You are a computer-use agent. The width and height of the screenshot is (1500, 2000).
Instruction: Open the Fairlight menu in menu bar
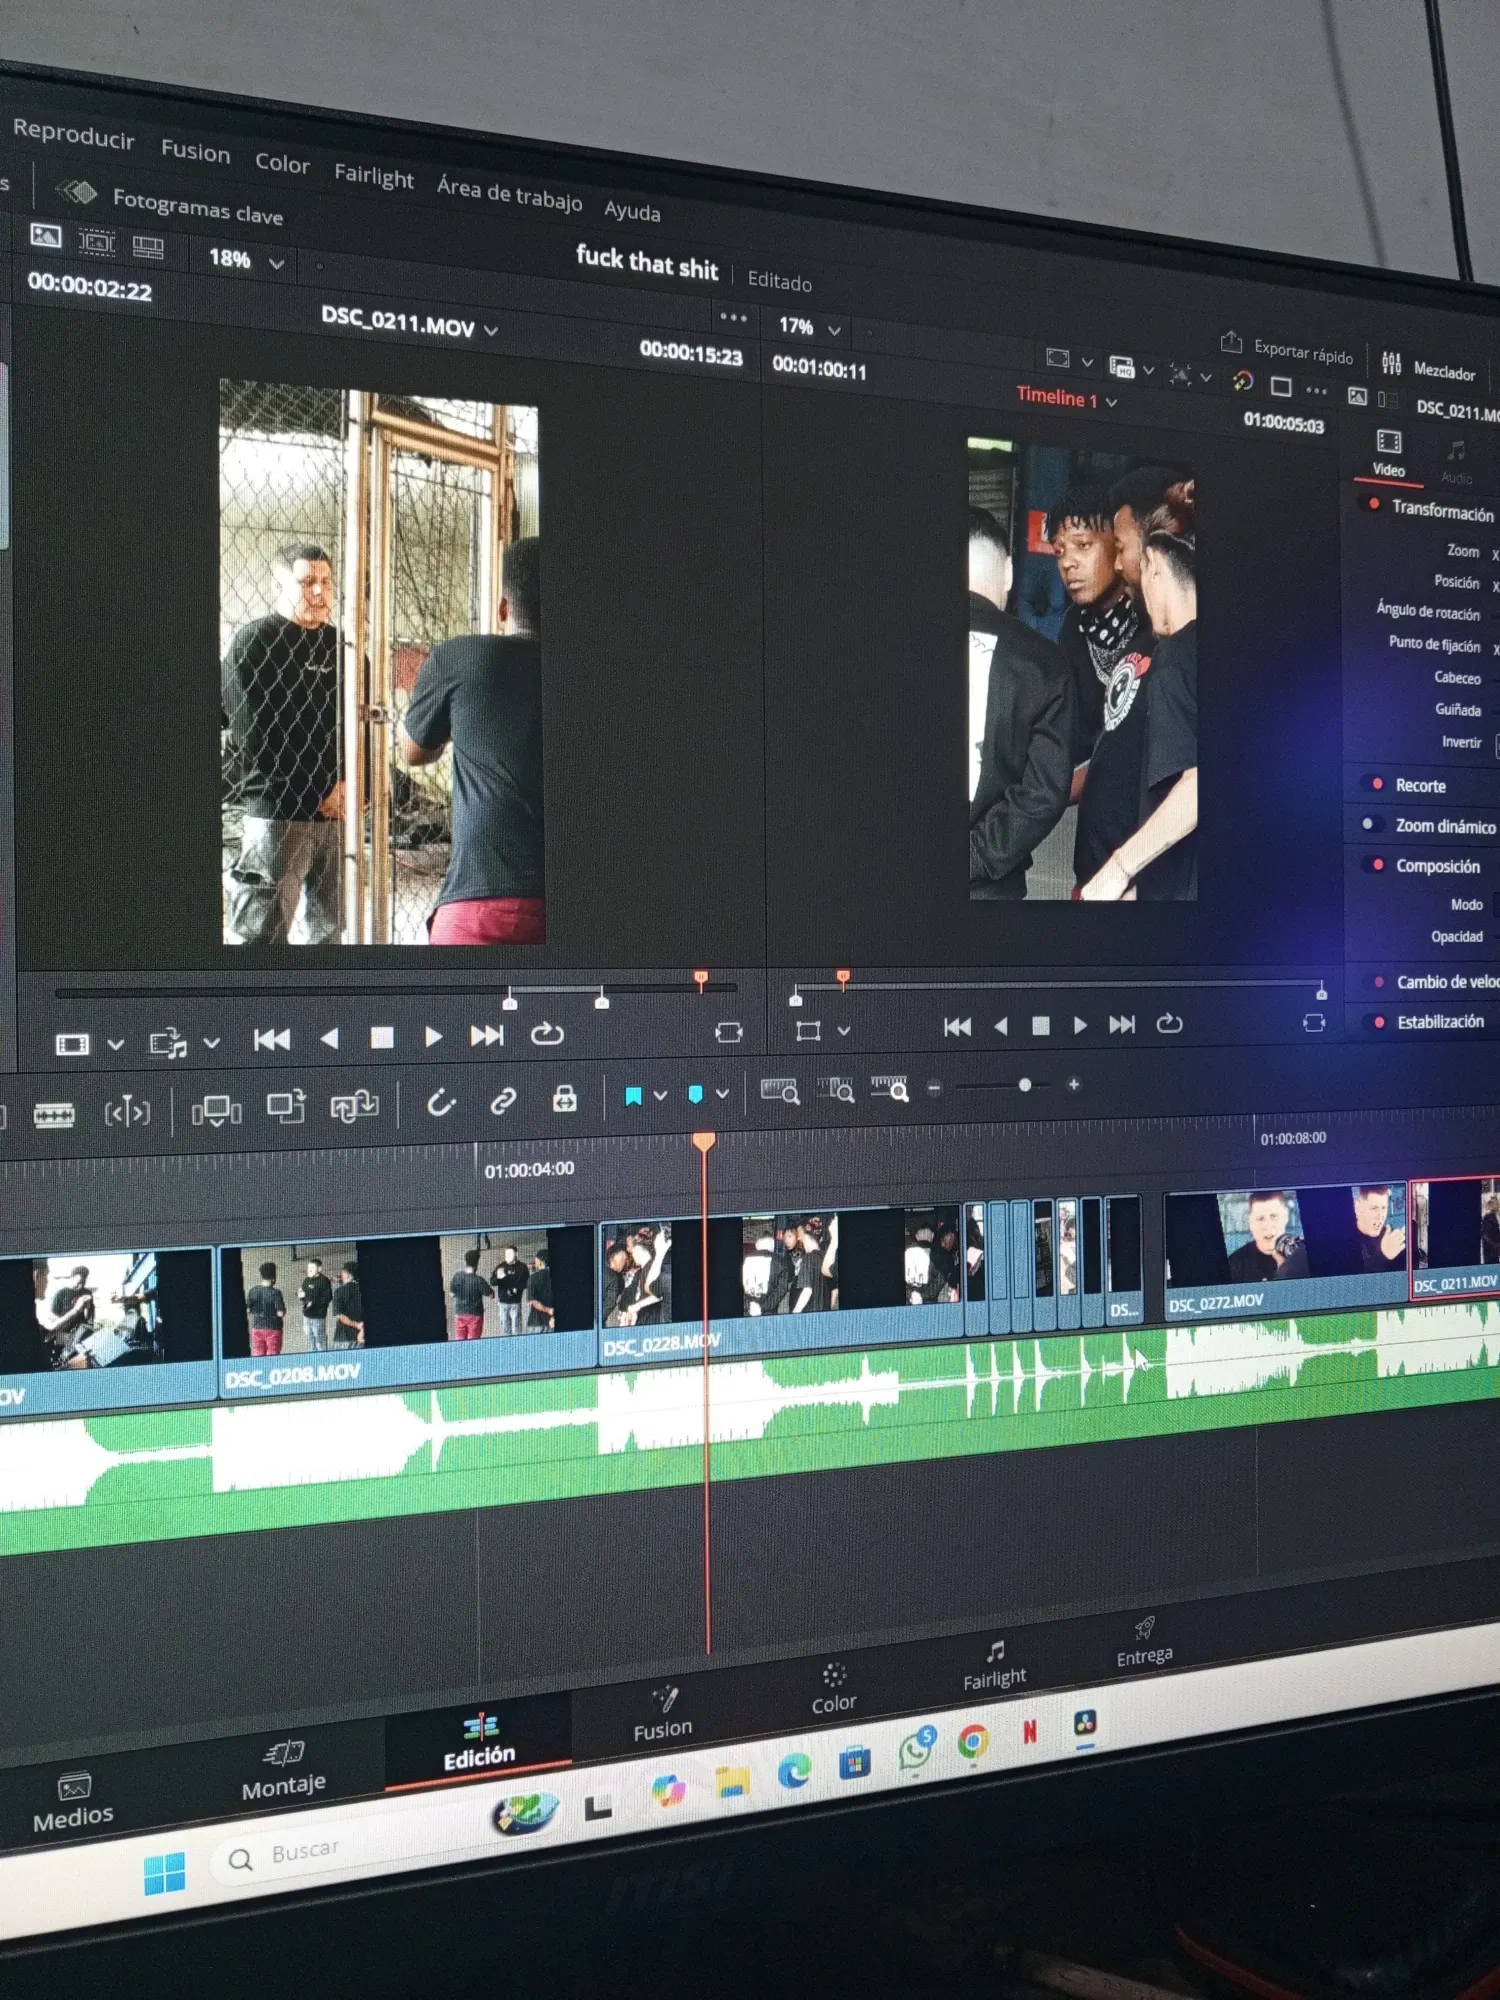(373, 176)
